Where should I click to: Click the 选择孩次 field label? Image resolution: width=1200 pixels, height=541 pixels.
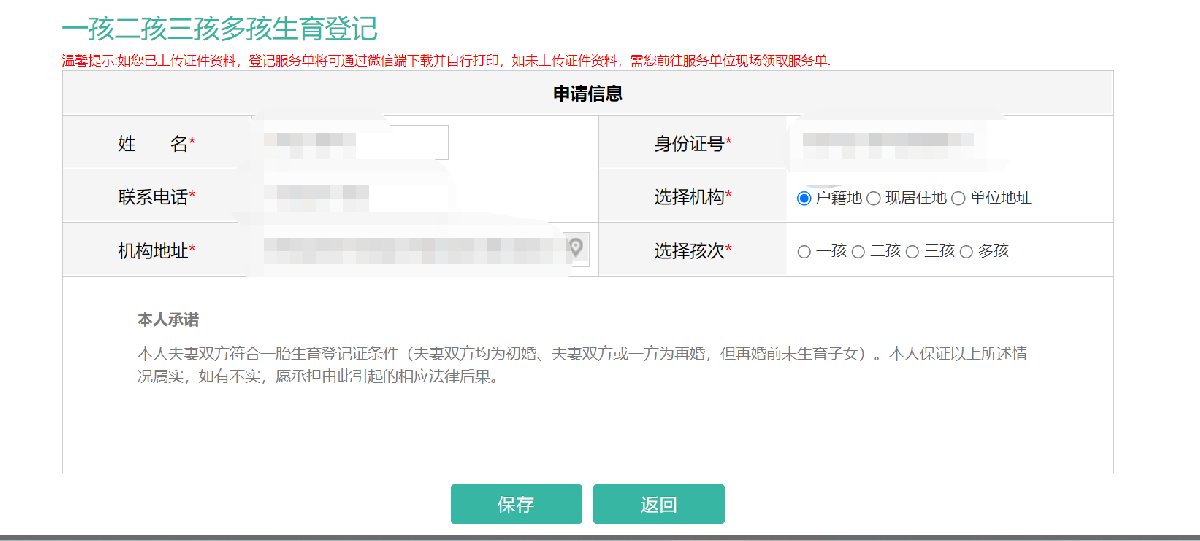pyautogui.click(x=693, y=251)
